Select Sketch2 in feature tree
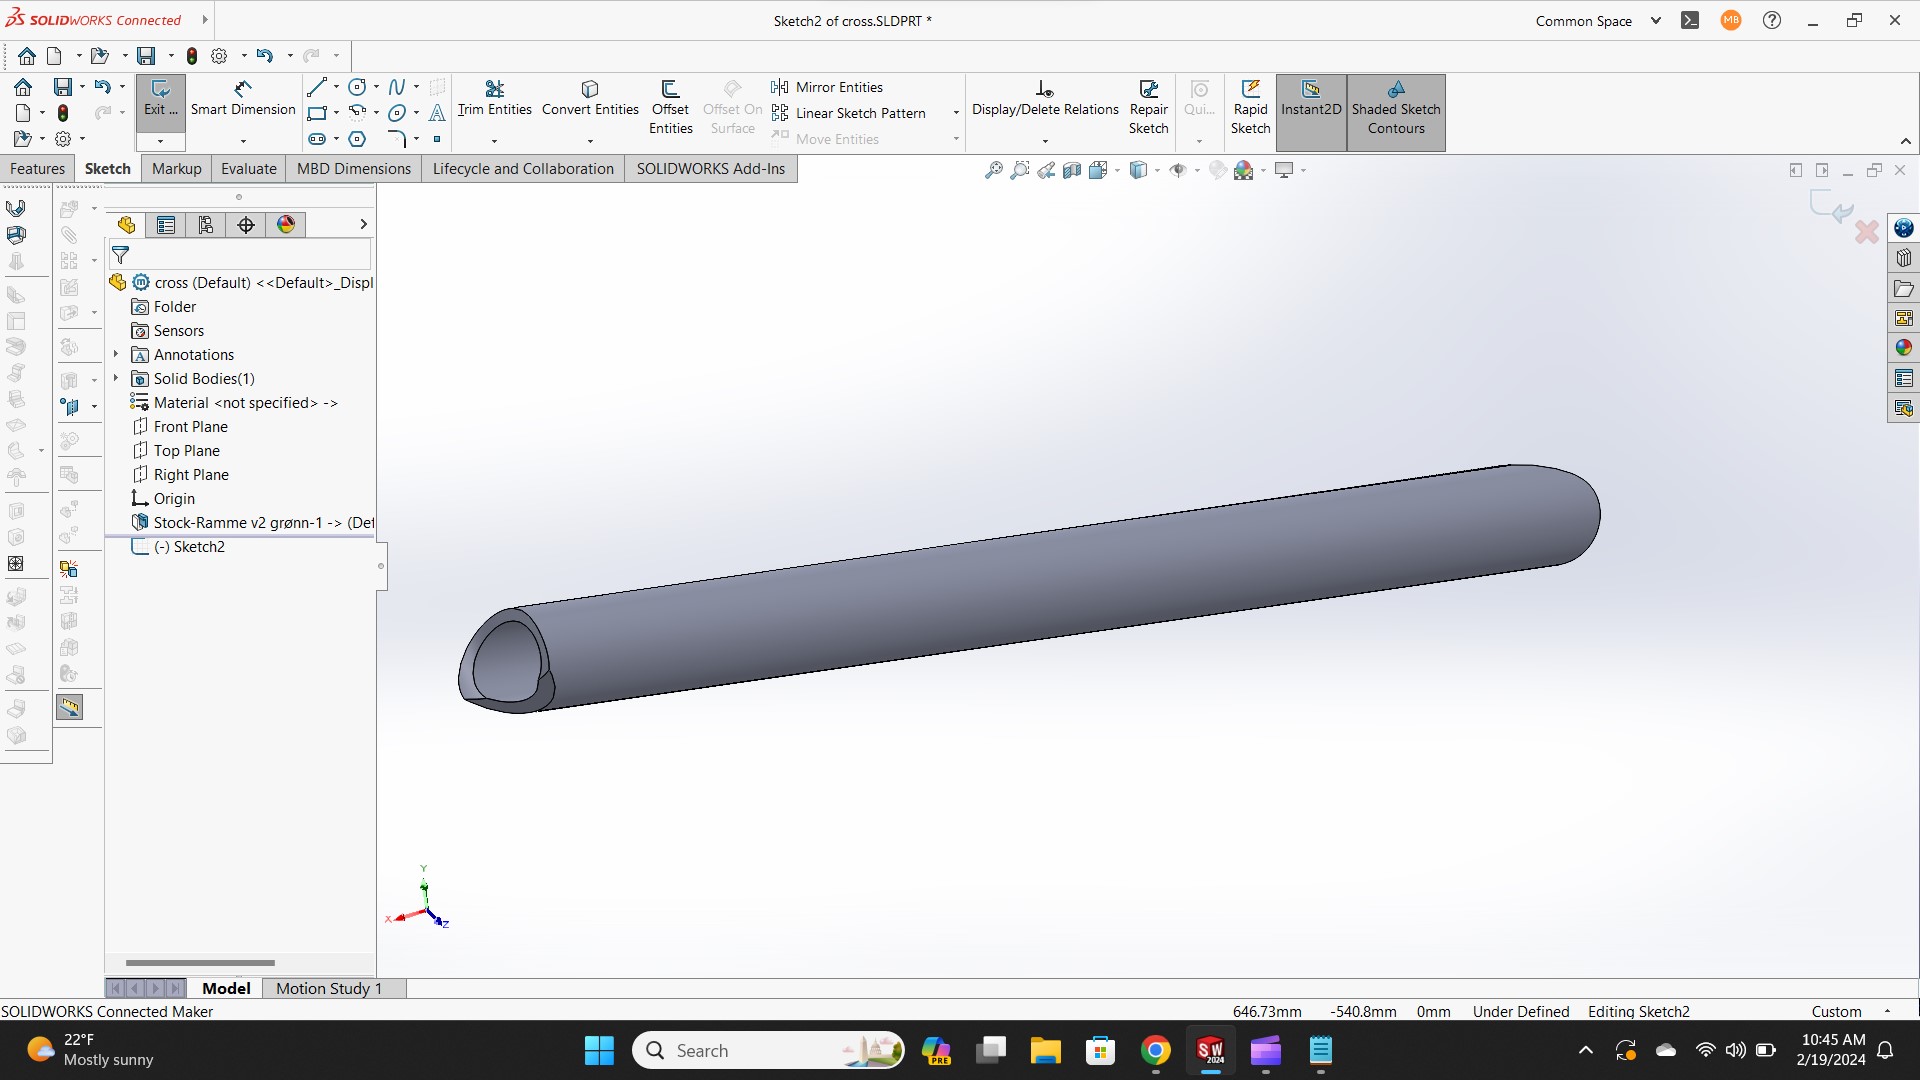 click(x=189, y=547)
